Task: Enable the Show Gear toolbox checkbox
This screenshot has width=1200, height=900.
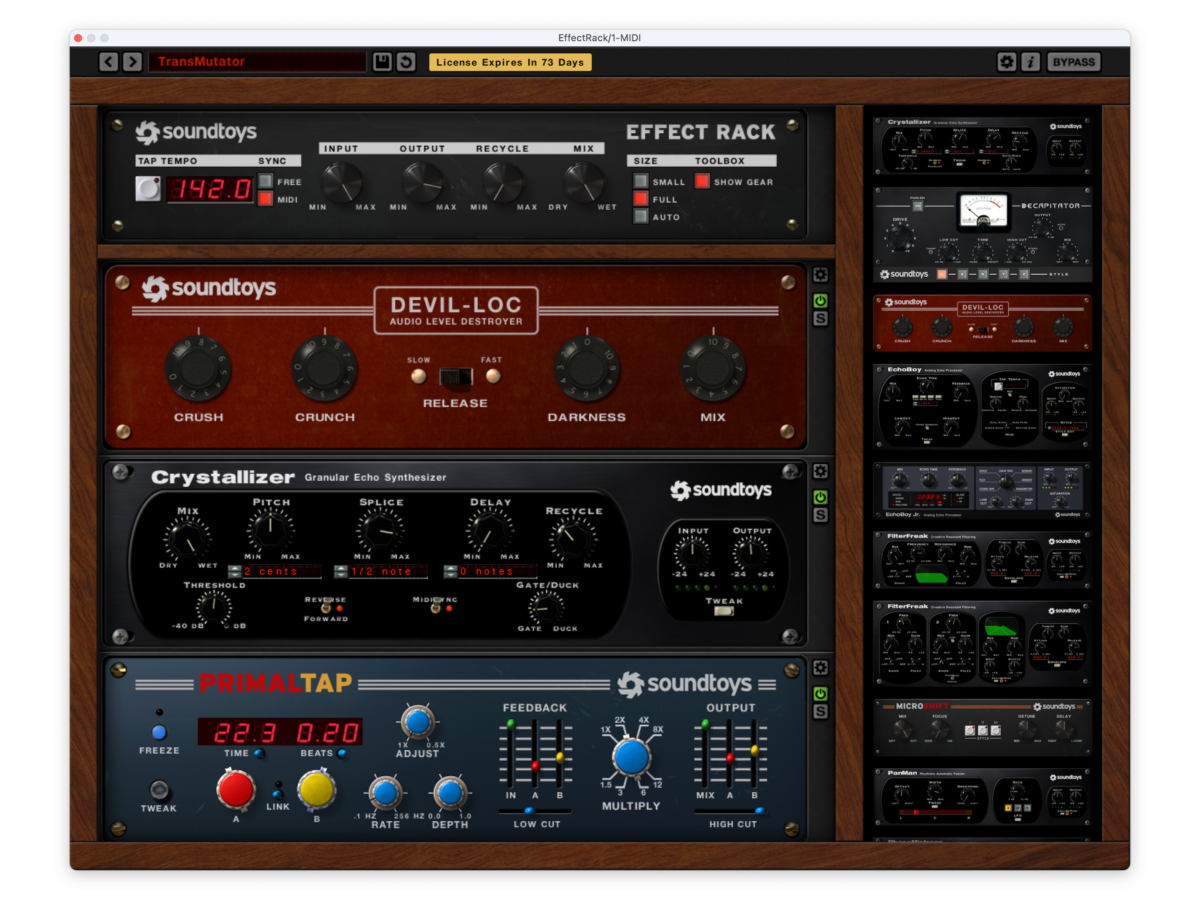Action: 702,182
